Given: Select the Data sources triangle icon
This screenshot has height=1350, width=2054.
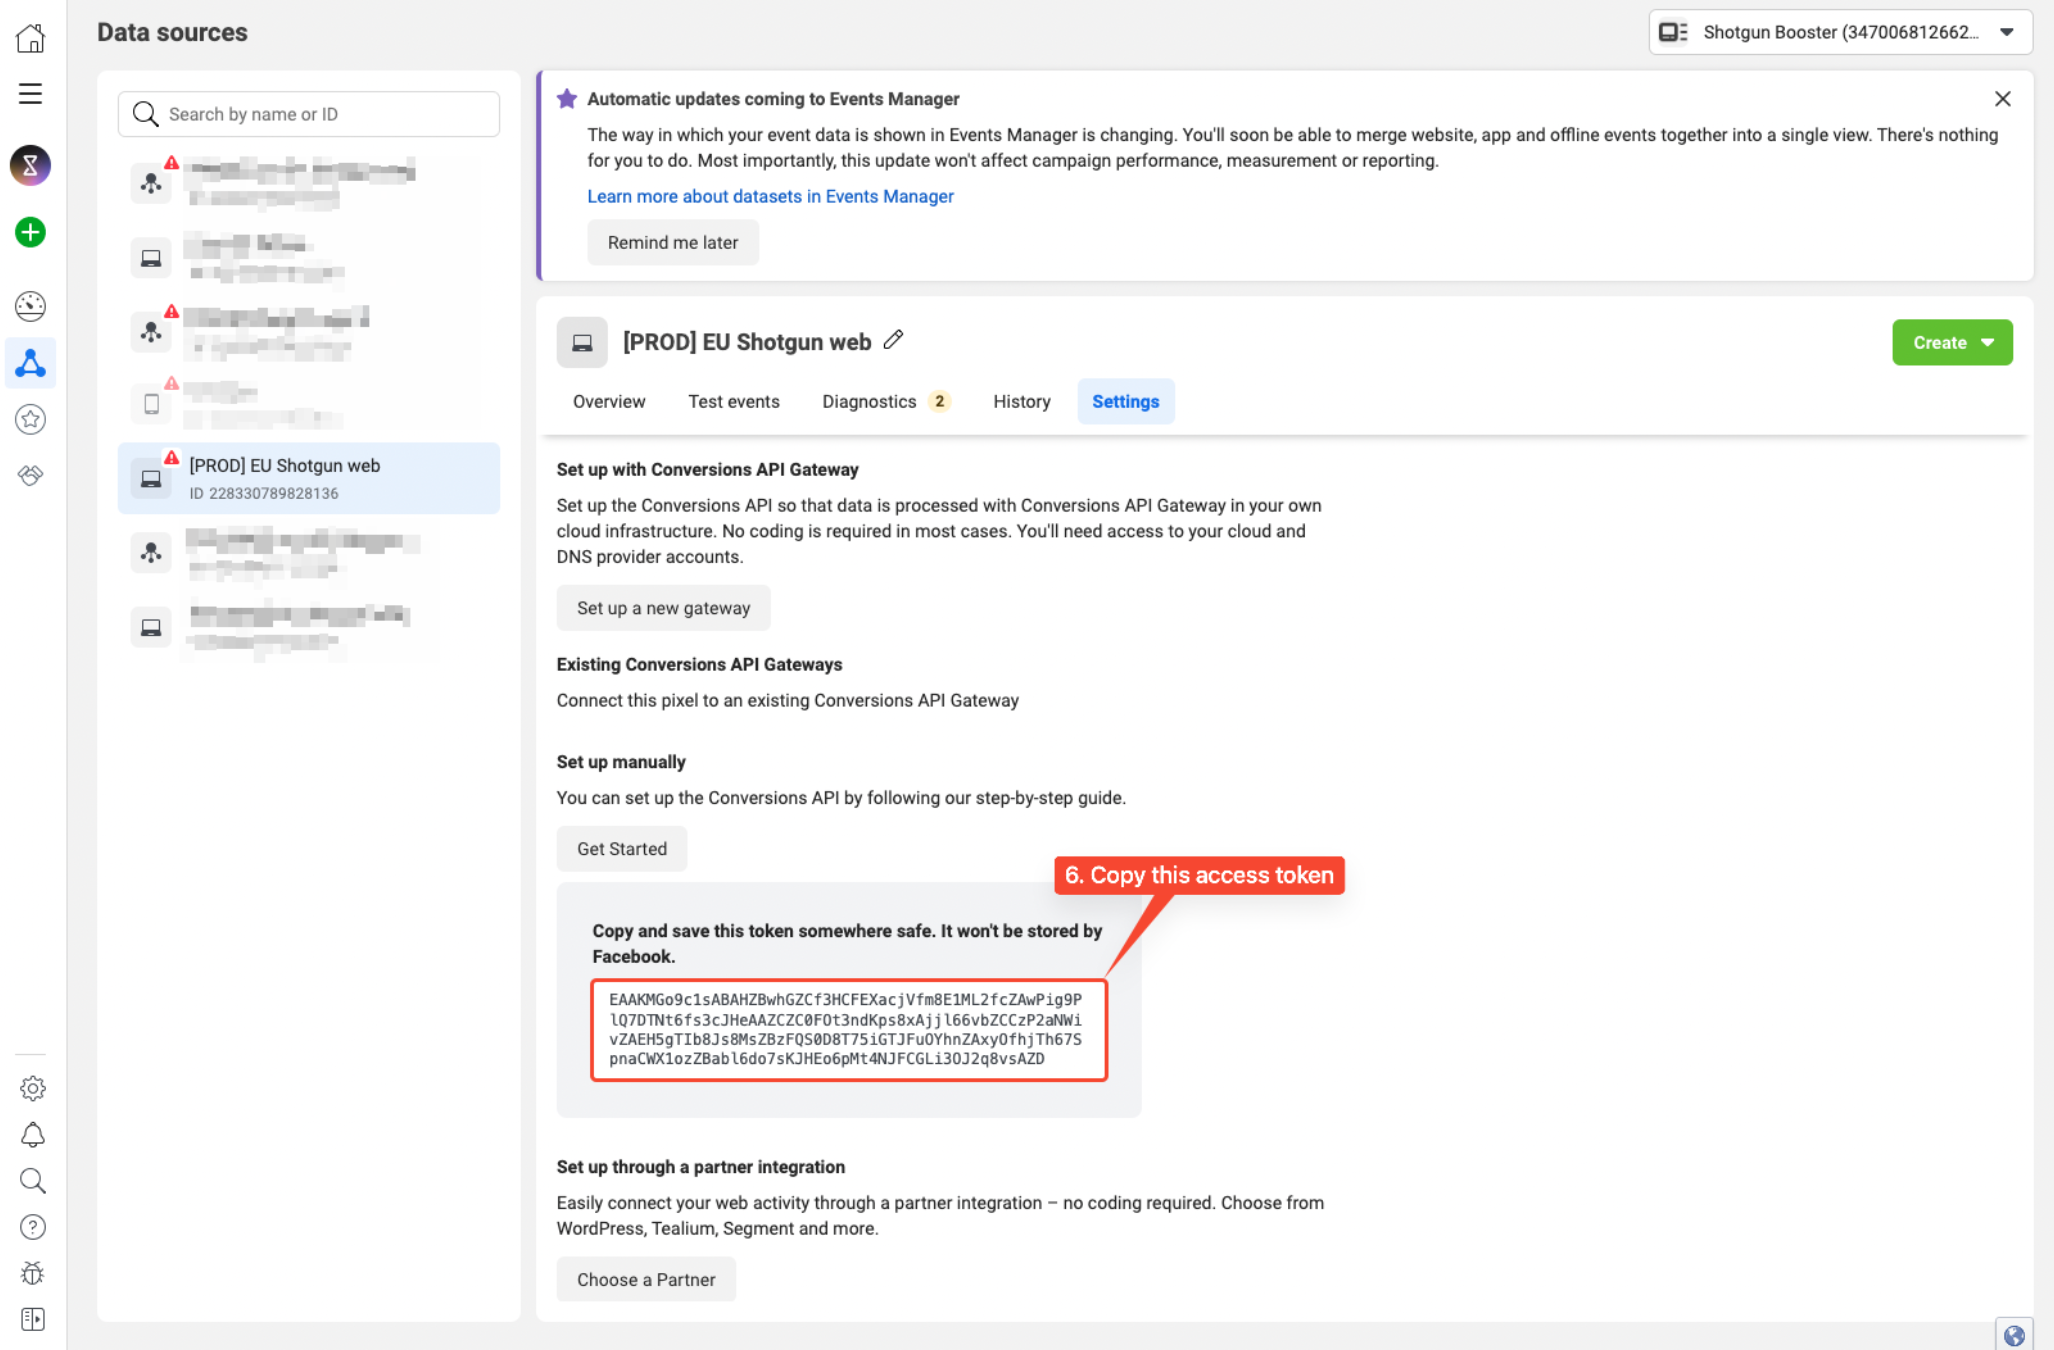Looking at the screenshot, I should [31, 363].
